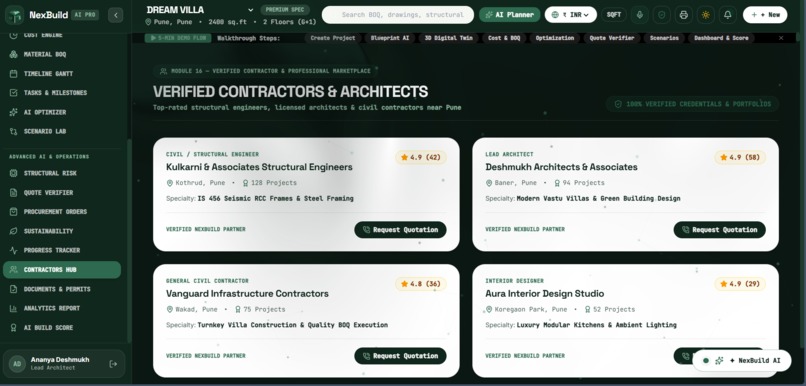This screenshot has height=386, width=806.
Task: Open Kulkarni & Associates Structural Engineers title
Action: [x=259, y=167]
